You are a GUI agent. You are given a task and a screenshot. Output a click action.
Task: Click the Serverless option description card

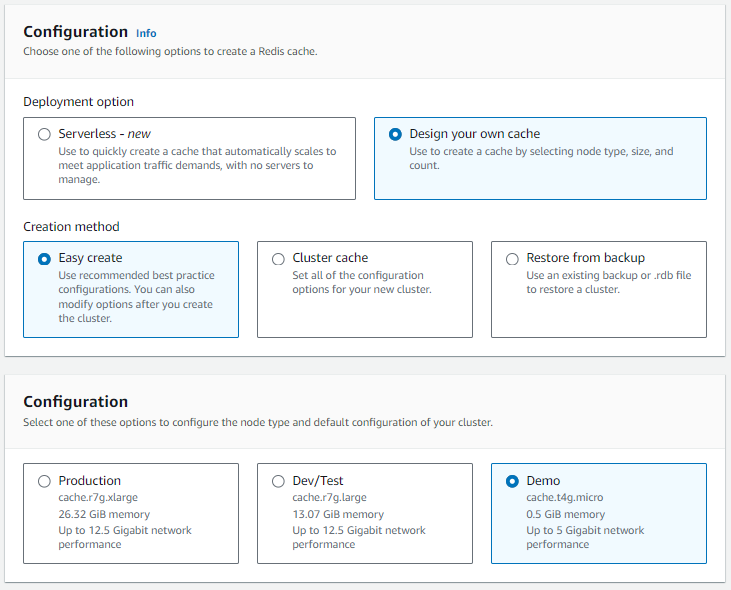[197, 165]
